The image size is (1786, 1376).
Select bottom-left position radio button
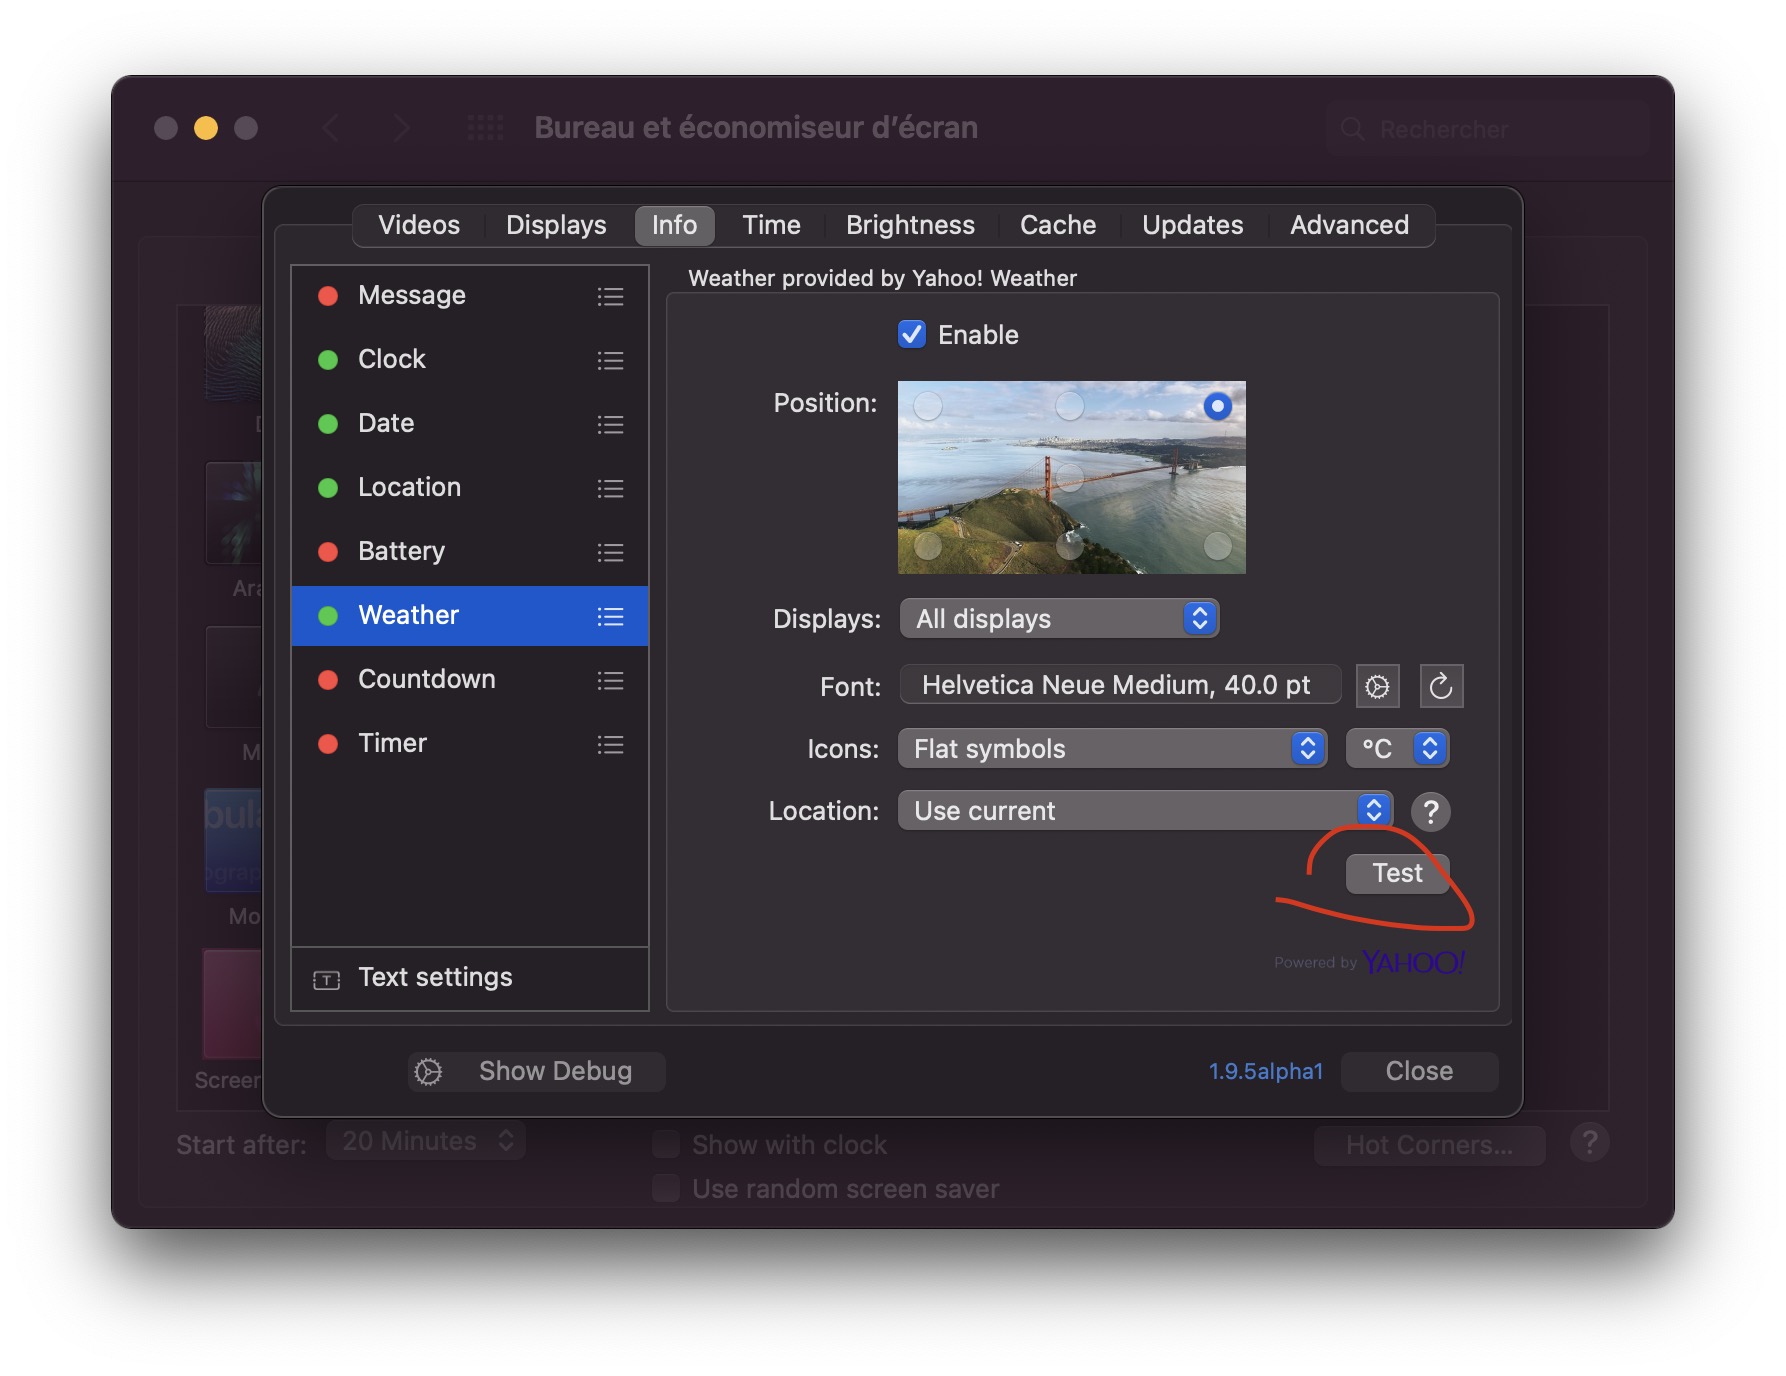pyautogui.click(x=928, y=546)
